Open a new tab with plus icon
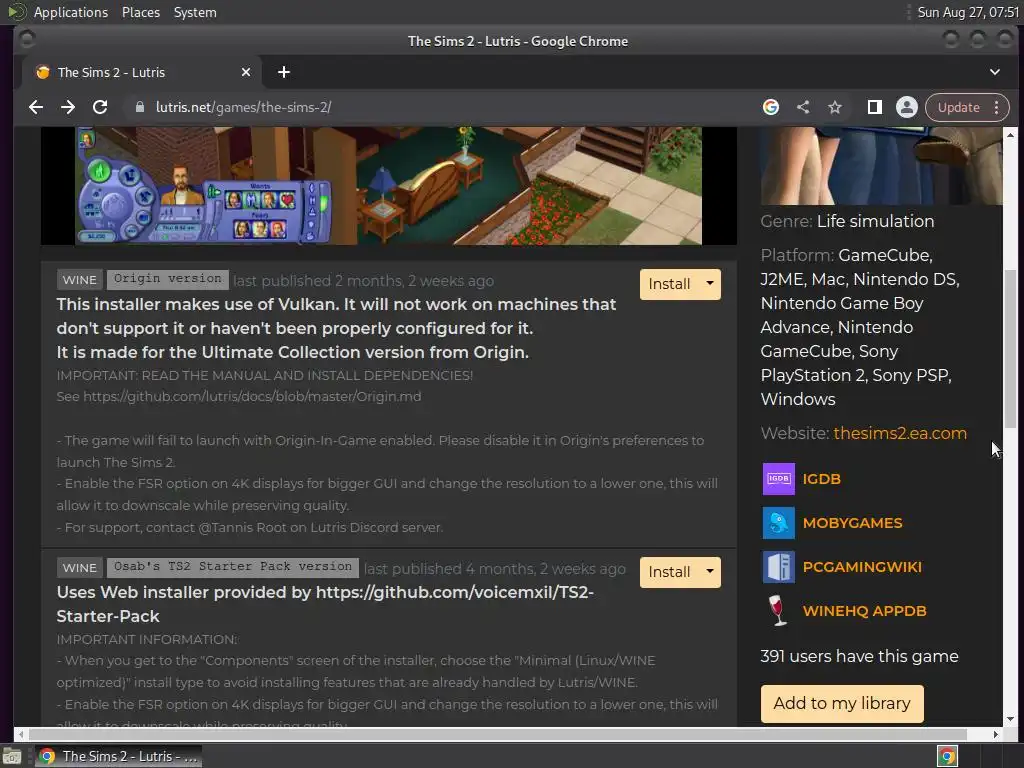Screen dimensions: 1024x768 tap(283, 72)
